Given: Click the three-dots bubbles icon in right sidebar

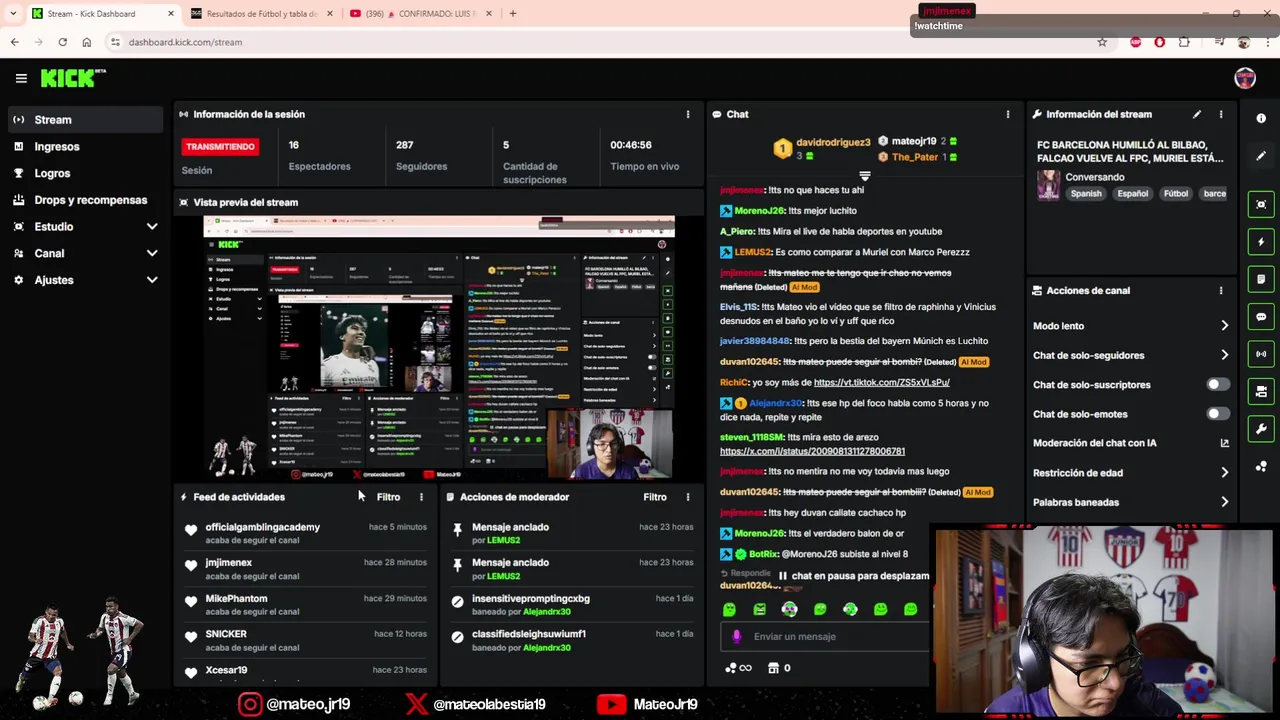Looking at the screenshot, I should 1261,466.
